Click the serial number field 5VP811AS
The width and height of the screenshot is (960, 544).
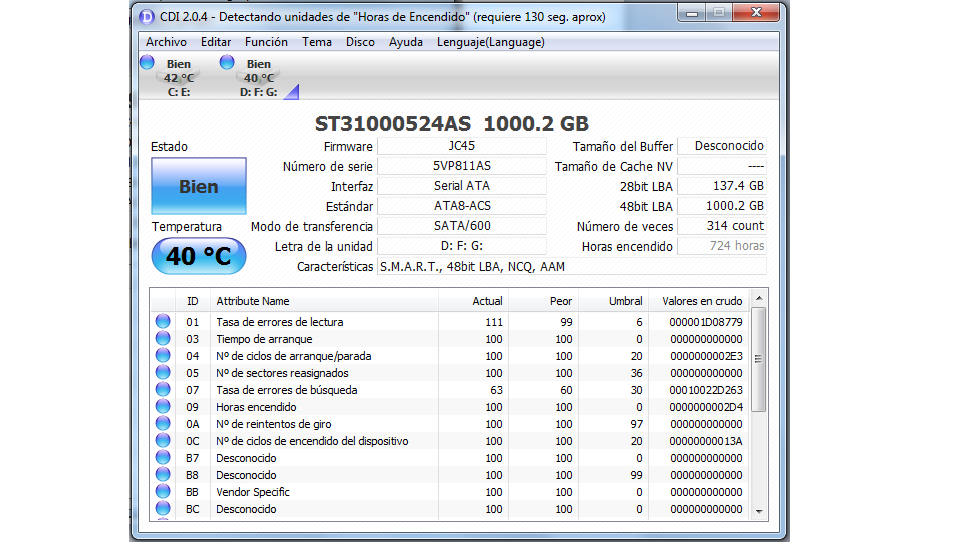(x=462, y=166)
